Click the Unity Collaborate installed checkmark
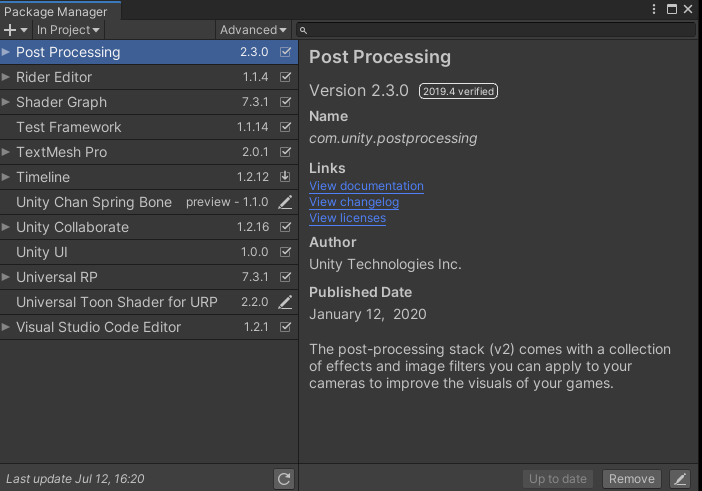Image resolution: width=702 pixels, height=491 pixels. [x=285, y=227]
